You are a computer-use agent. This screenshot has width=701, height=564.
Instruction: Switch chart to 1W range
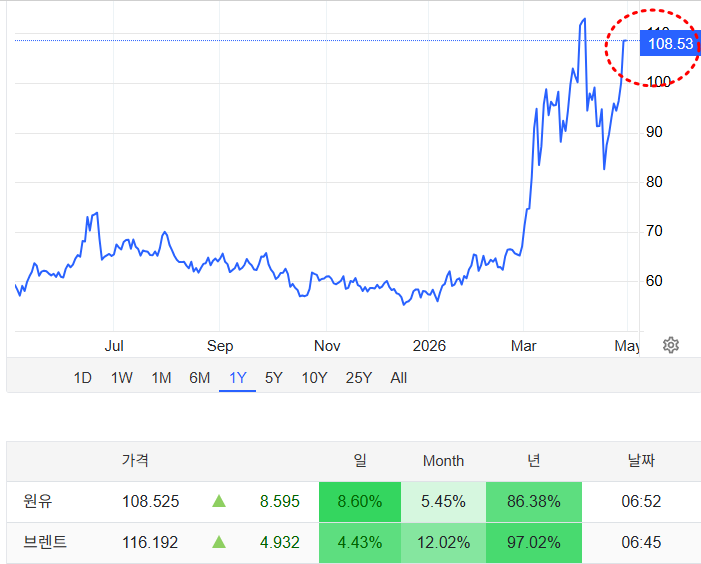[122, 378]
